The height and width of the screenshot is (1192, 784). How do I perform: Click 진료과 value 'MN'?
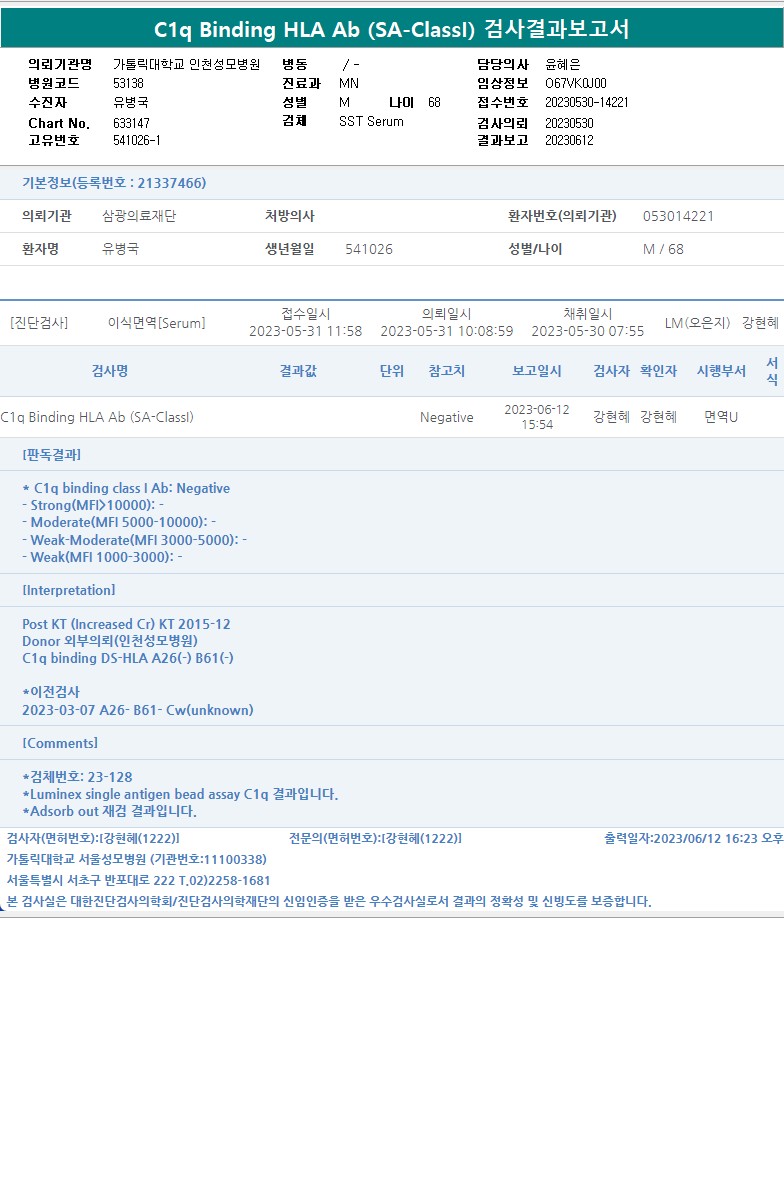tap(349, 83)
